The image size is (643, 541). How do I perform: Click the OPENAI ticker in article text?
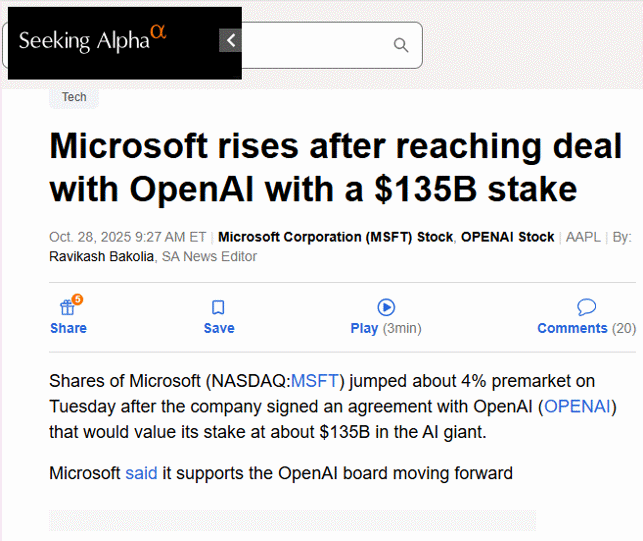(x=577, y=407)
